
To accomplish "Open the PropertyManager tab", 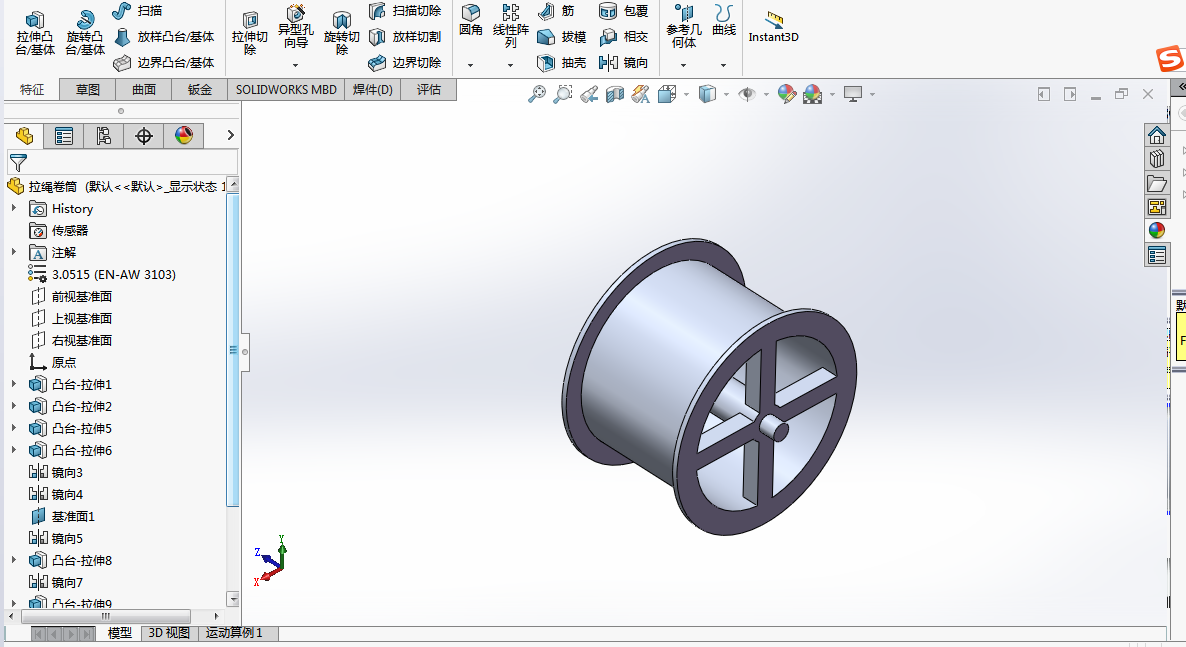I will (64, 136).
